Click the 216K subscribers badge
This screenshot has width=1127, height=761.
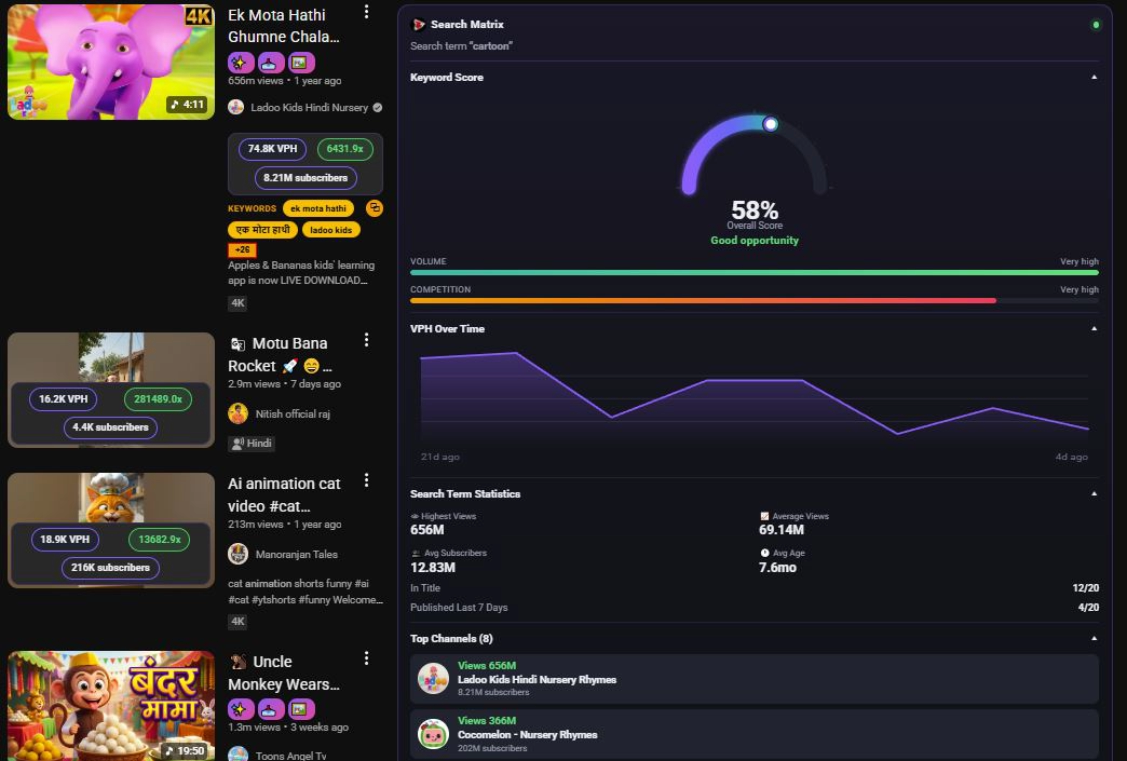(111, 567)
